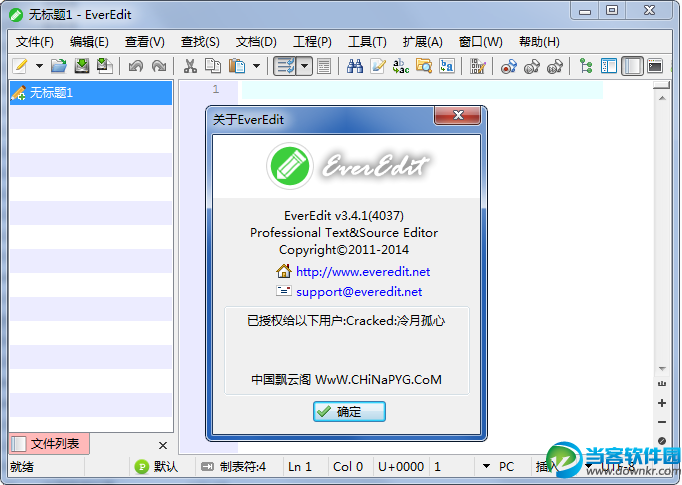The width and height of the screenshot is (682, 485).
Task: Open the 编辑(E) menu
Action: pyautogui.click(x=89, y=42)
